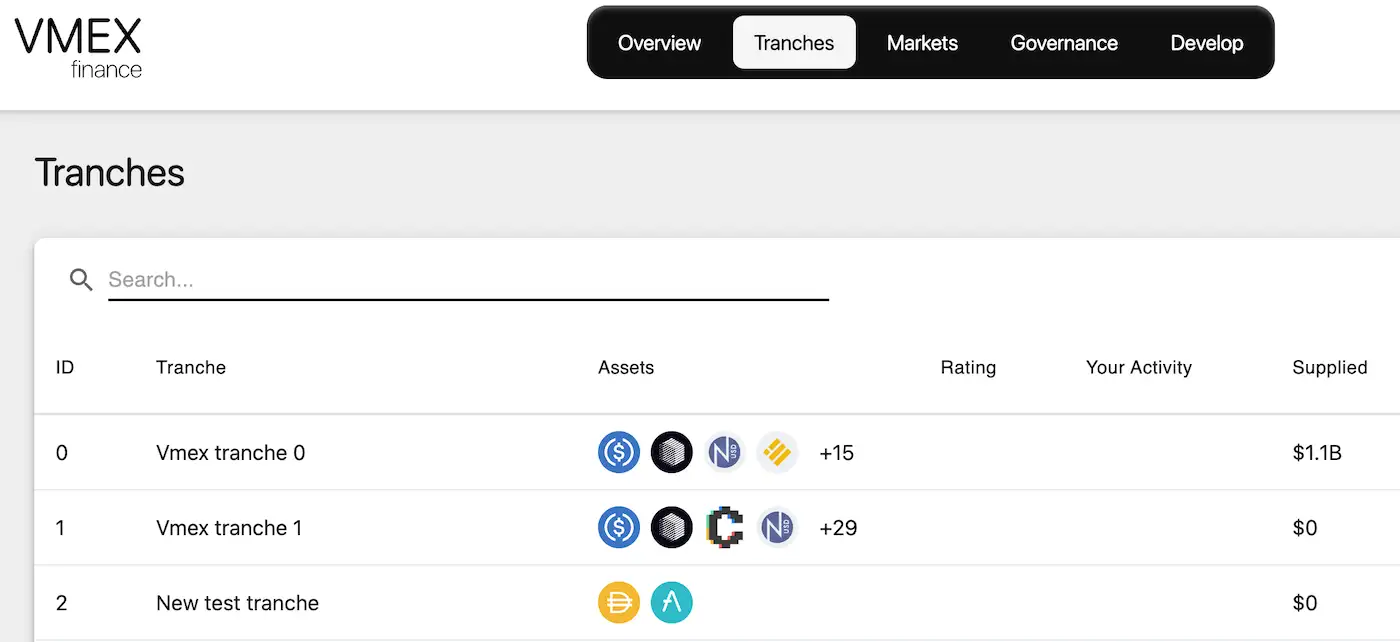Click the N USD token in tranche 1
Viewport: 1400px width, 642px height.
tap(776, 527)
